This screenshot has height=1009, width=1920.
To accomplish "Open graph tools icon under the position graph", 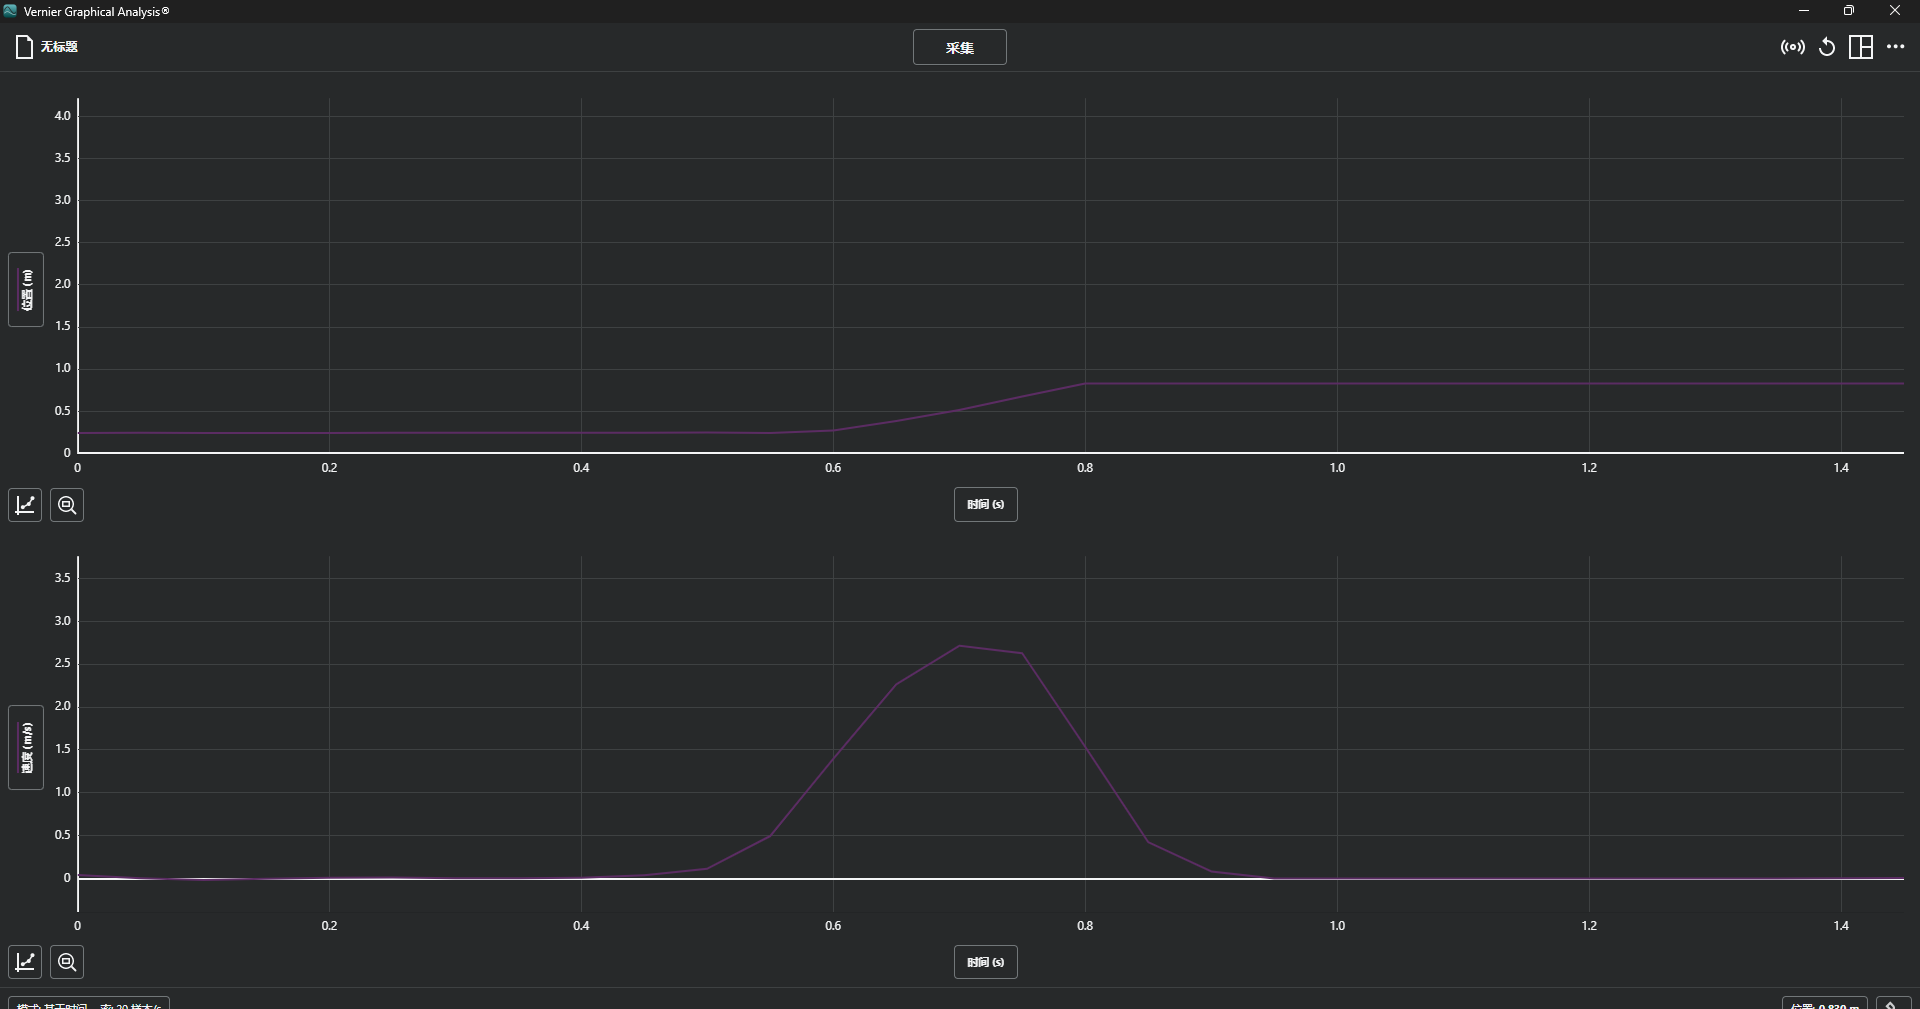I will click(x=25, y=505).
